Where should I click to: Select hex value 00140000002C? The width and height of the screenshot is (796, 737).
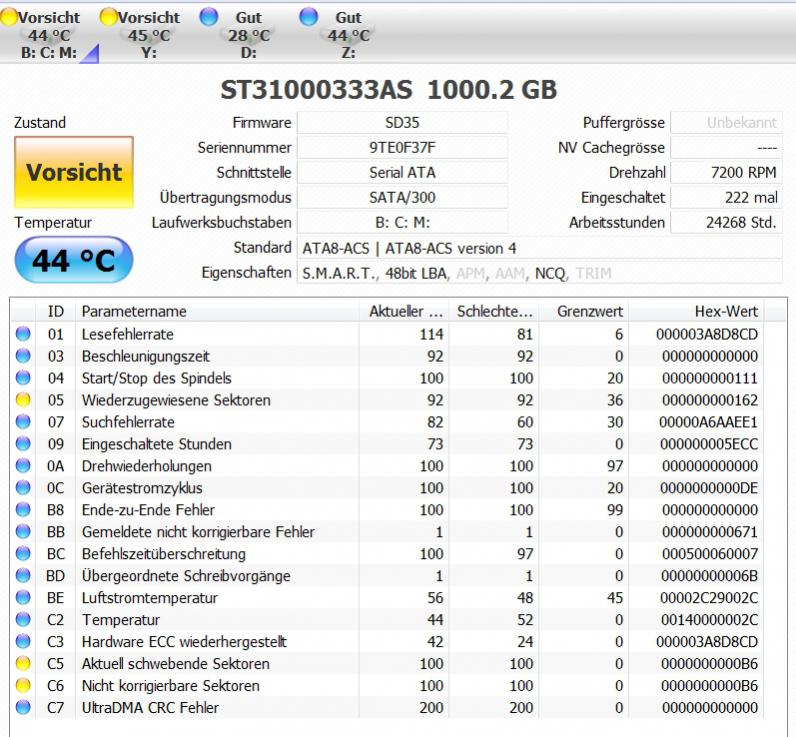tap(709, 620)
